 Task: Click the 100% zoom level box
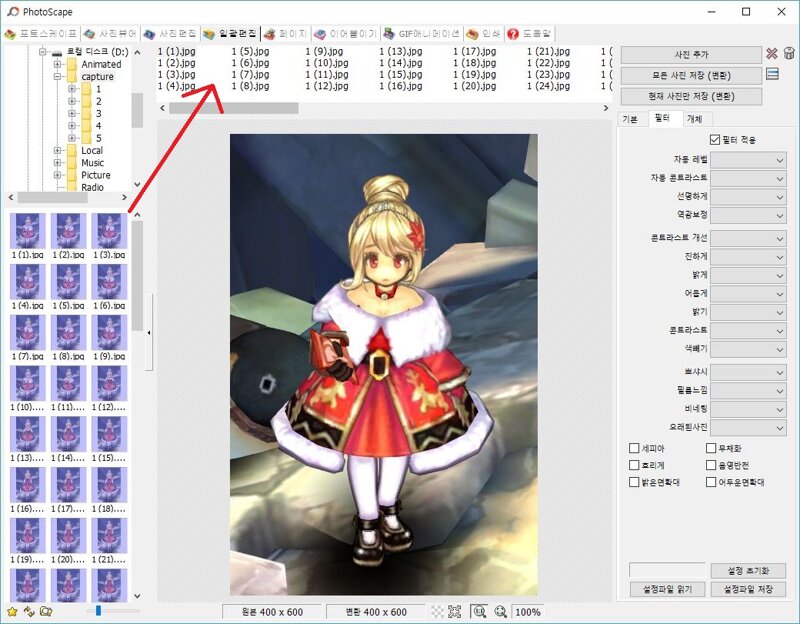click(x=528, y=612)
